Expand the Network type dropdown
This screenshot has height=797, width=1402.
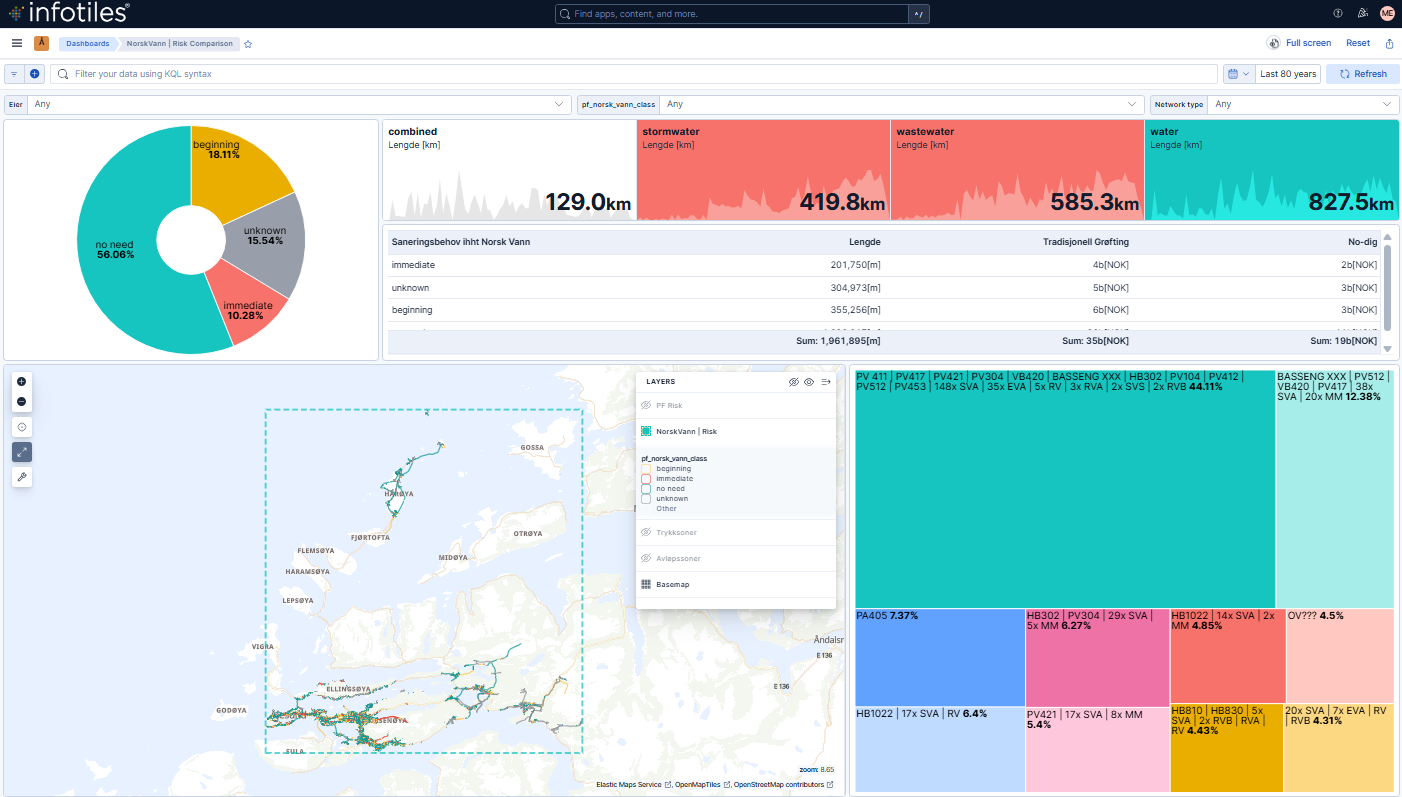(1300, 104)
